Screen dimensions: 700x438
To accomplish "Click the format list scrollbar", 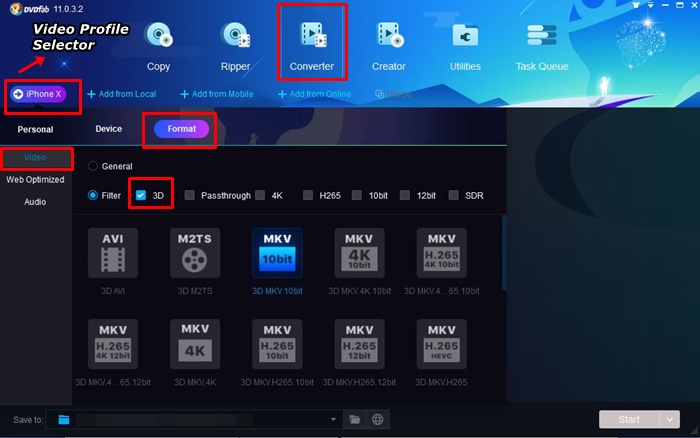I will (x=504, y=253).
